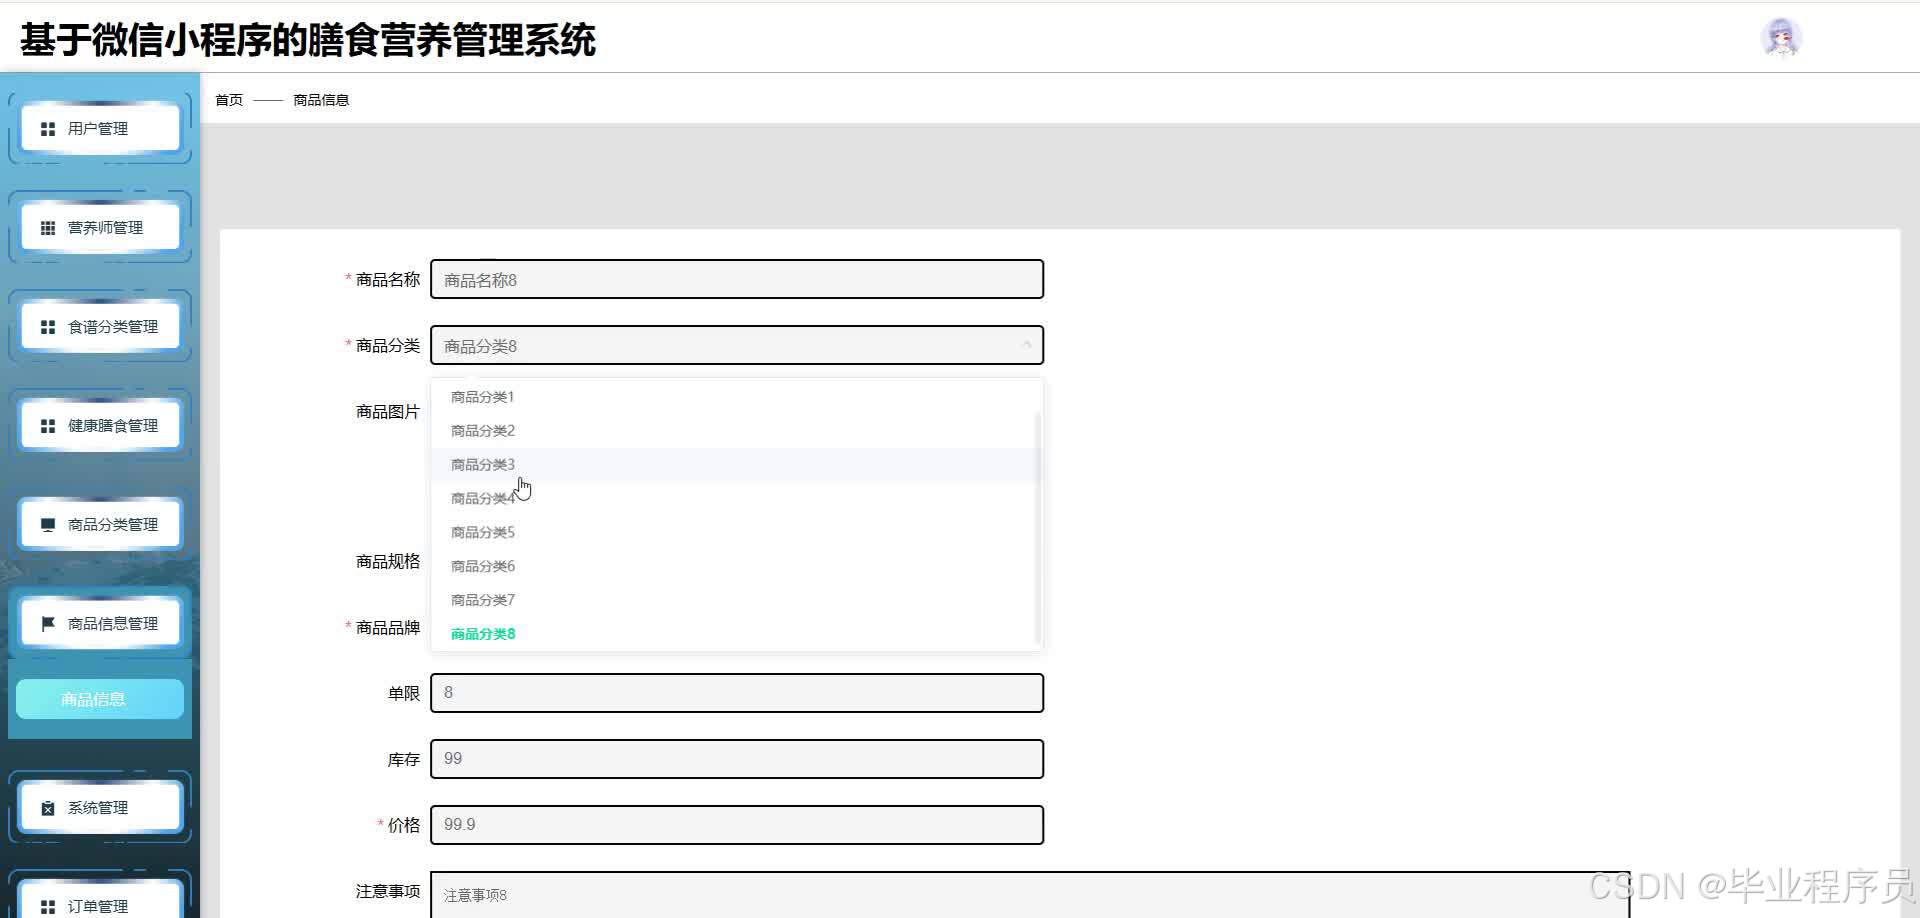Choose 商品分类5 from the dropdown list
The width and height of the screenshot is (1920, 918).
tap(737, 533)
